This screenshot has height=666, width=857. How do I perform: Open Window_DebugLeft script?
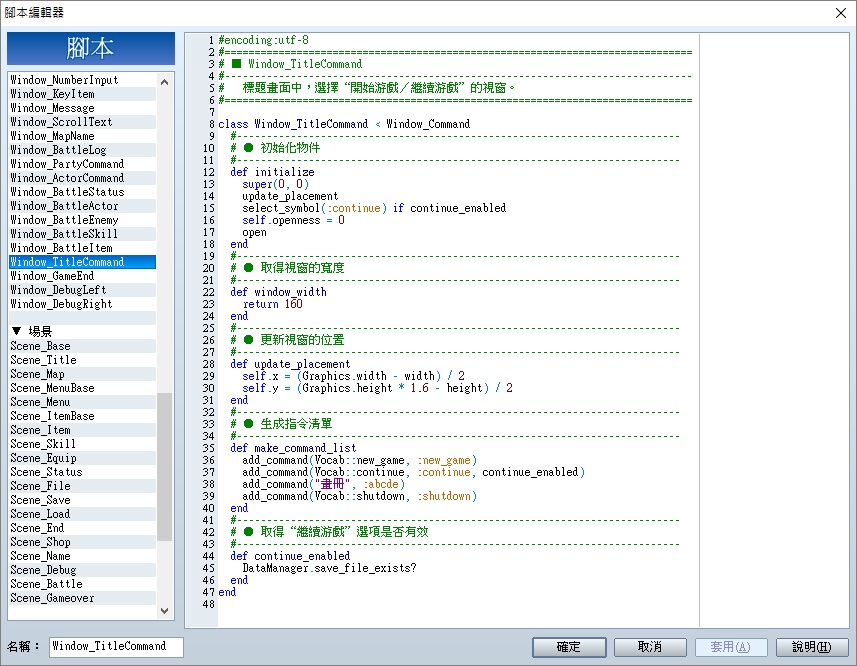point(82,290)
